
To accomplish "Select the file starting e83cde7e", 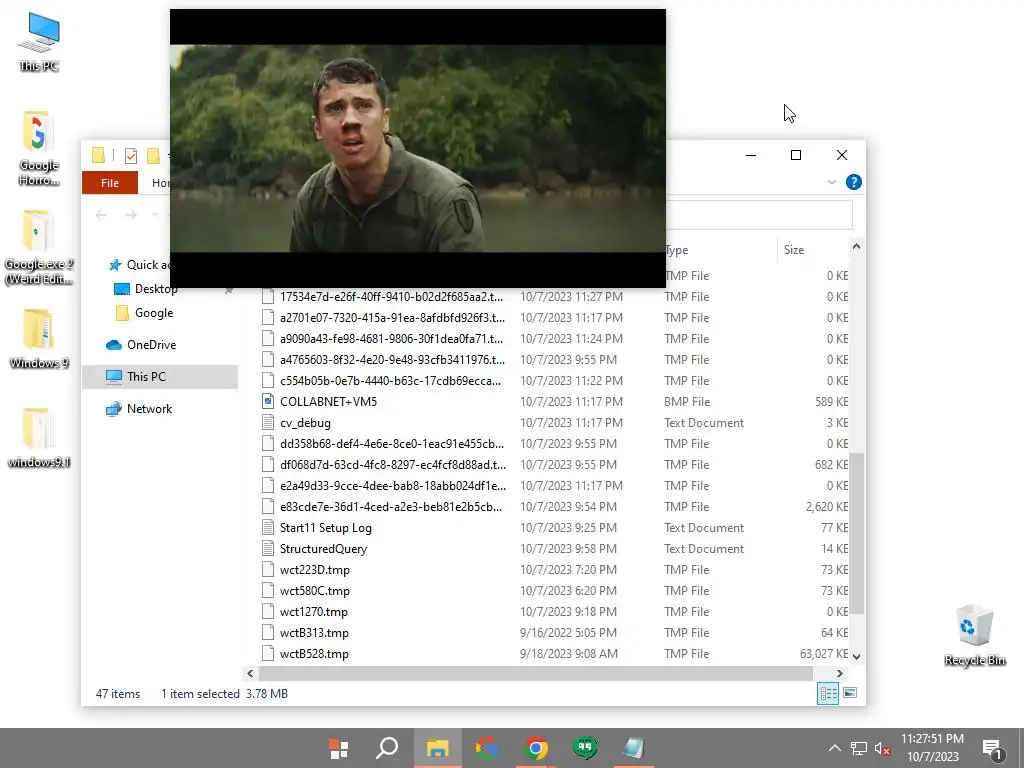I will coord(554,507).
